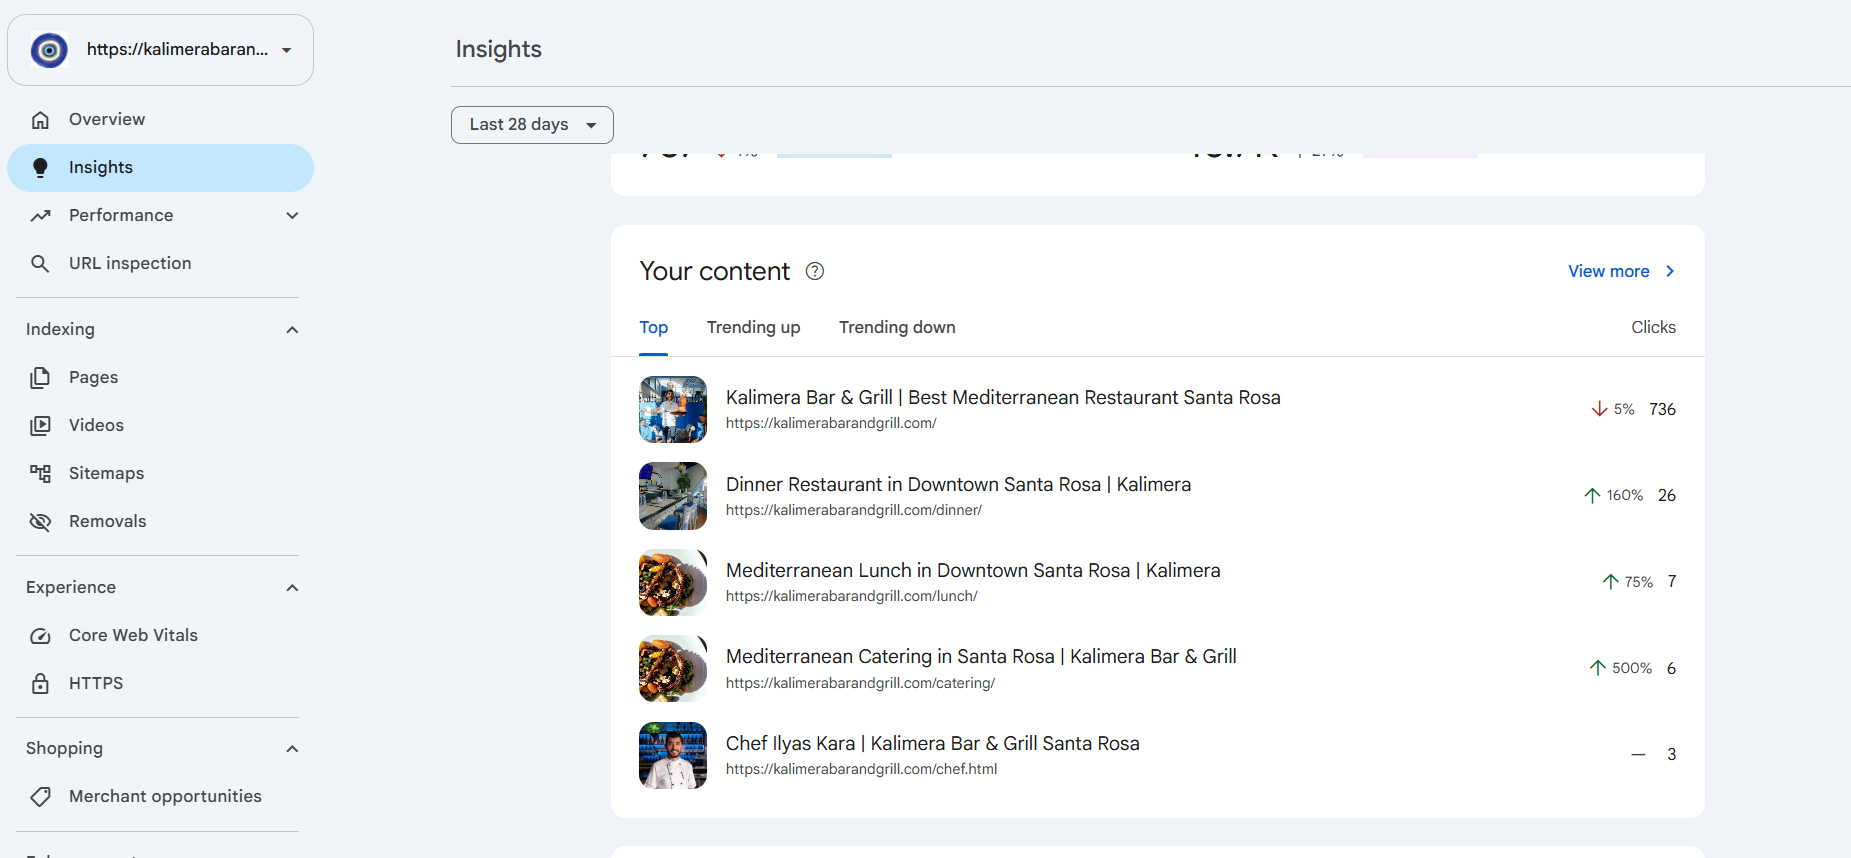This screenshot has height=858, width=1851.
Task: Click the Core Web Vitals gauge icon
Action: [40, 636]
